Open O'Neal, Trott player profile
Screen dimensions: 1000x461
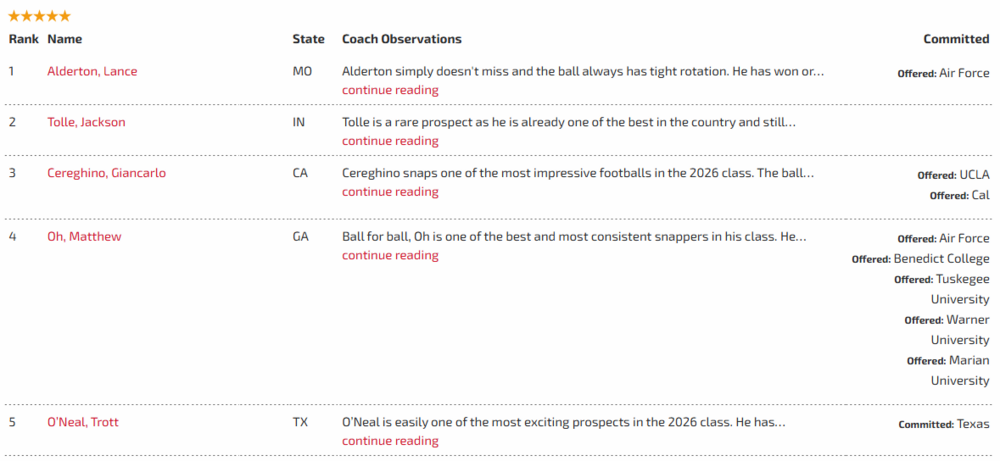coord(83,422)
